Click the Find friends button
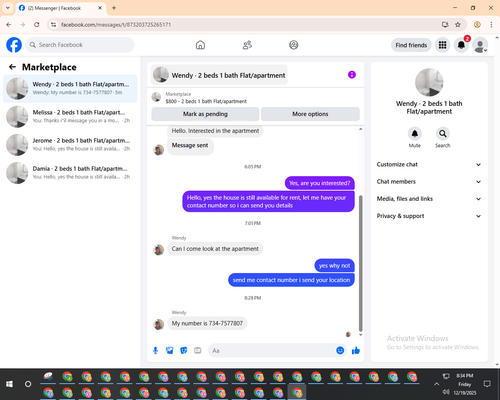This screenshot has height=400, width=500. coord(411,45)
